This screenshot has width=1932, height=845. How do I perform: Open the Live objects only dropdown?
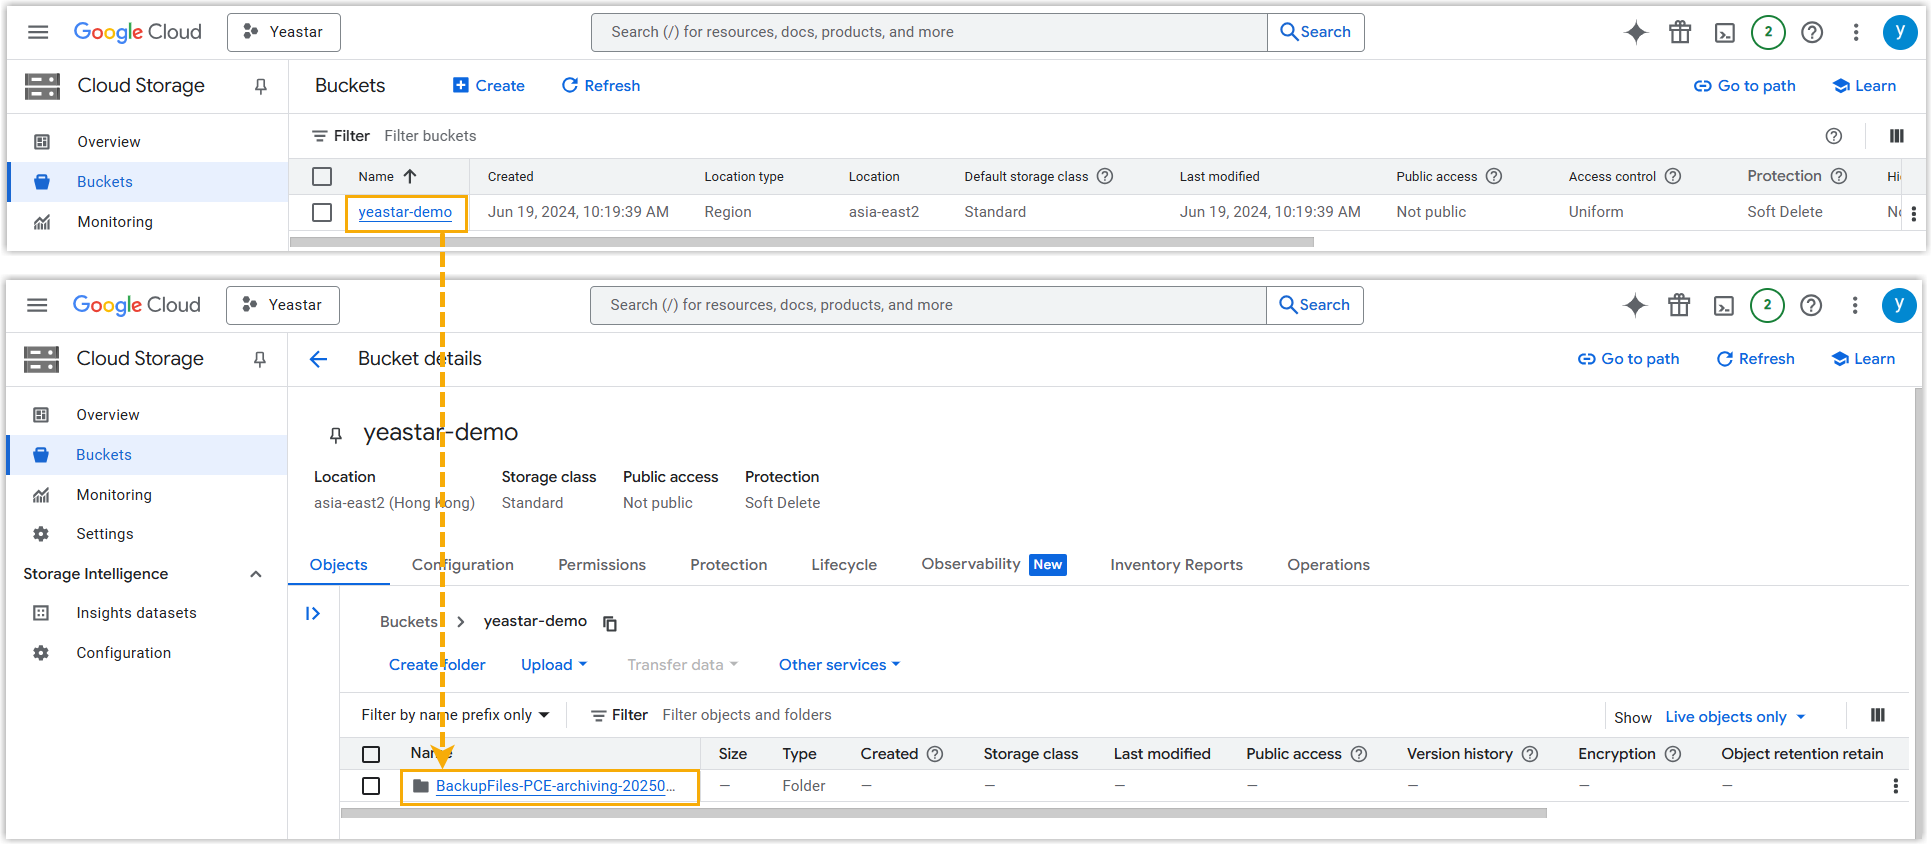point(1735,717)
